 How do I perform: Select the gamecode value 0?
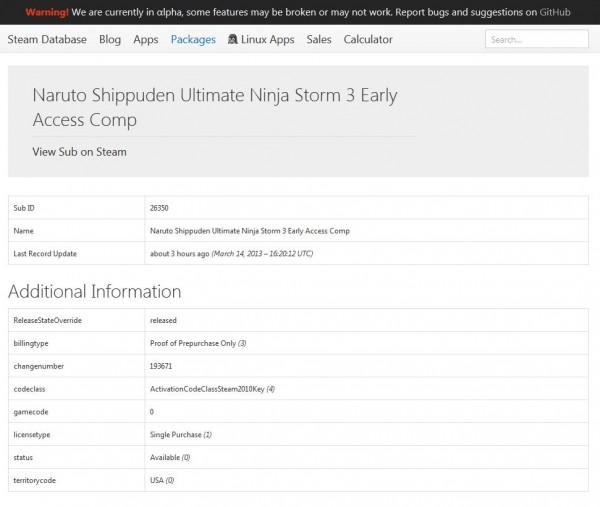pyautogui.click(x=152, y=412)
